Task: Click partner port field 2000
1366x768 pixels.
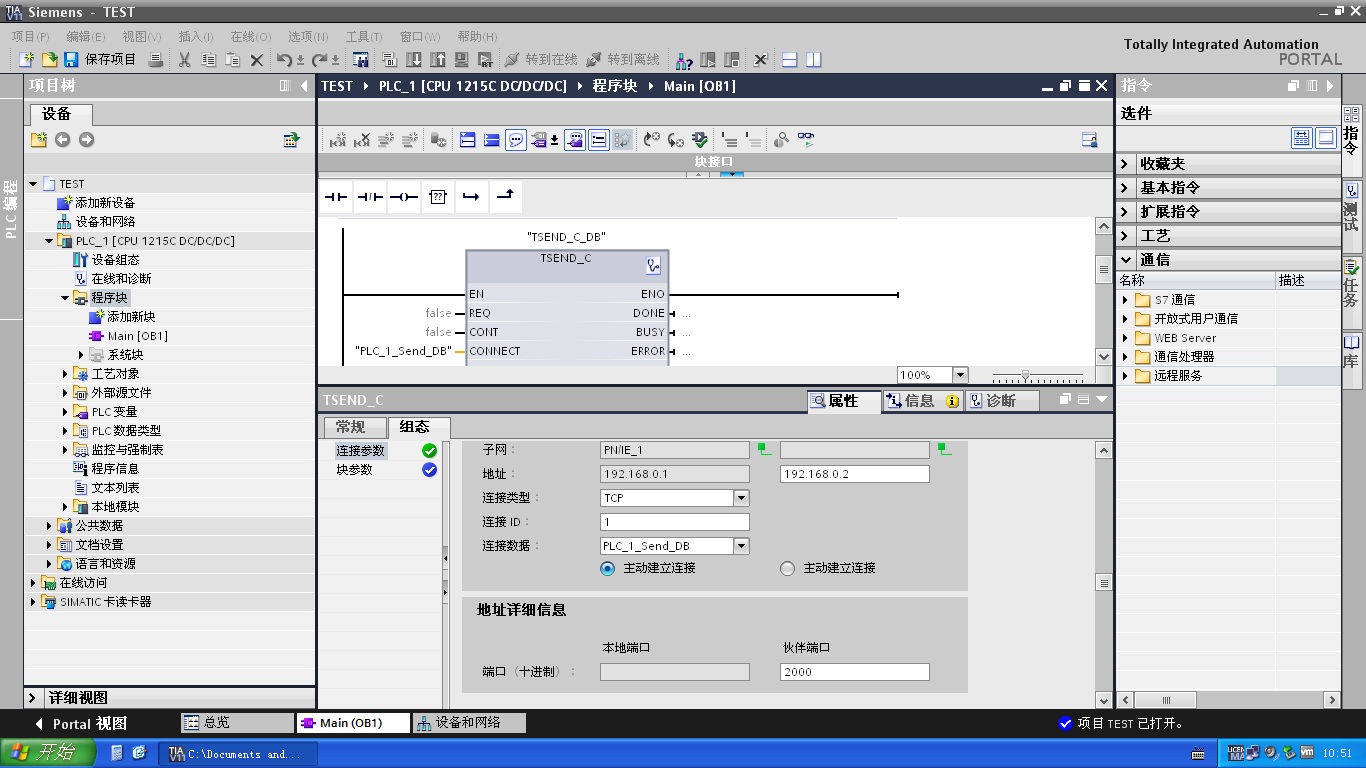Action: click(855, 672)
